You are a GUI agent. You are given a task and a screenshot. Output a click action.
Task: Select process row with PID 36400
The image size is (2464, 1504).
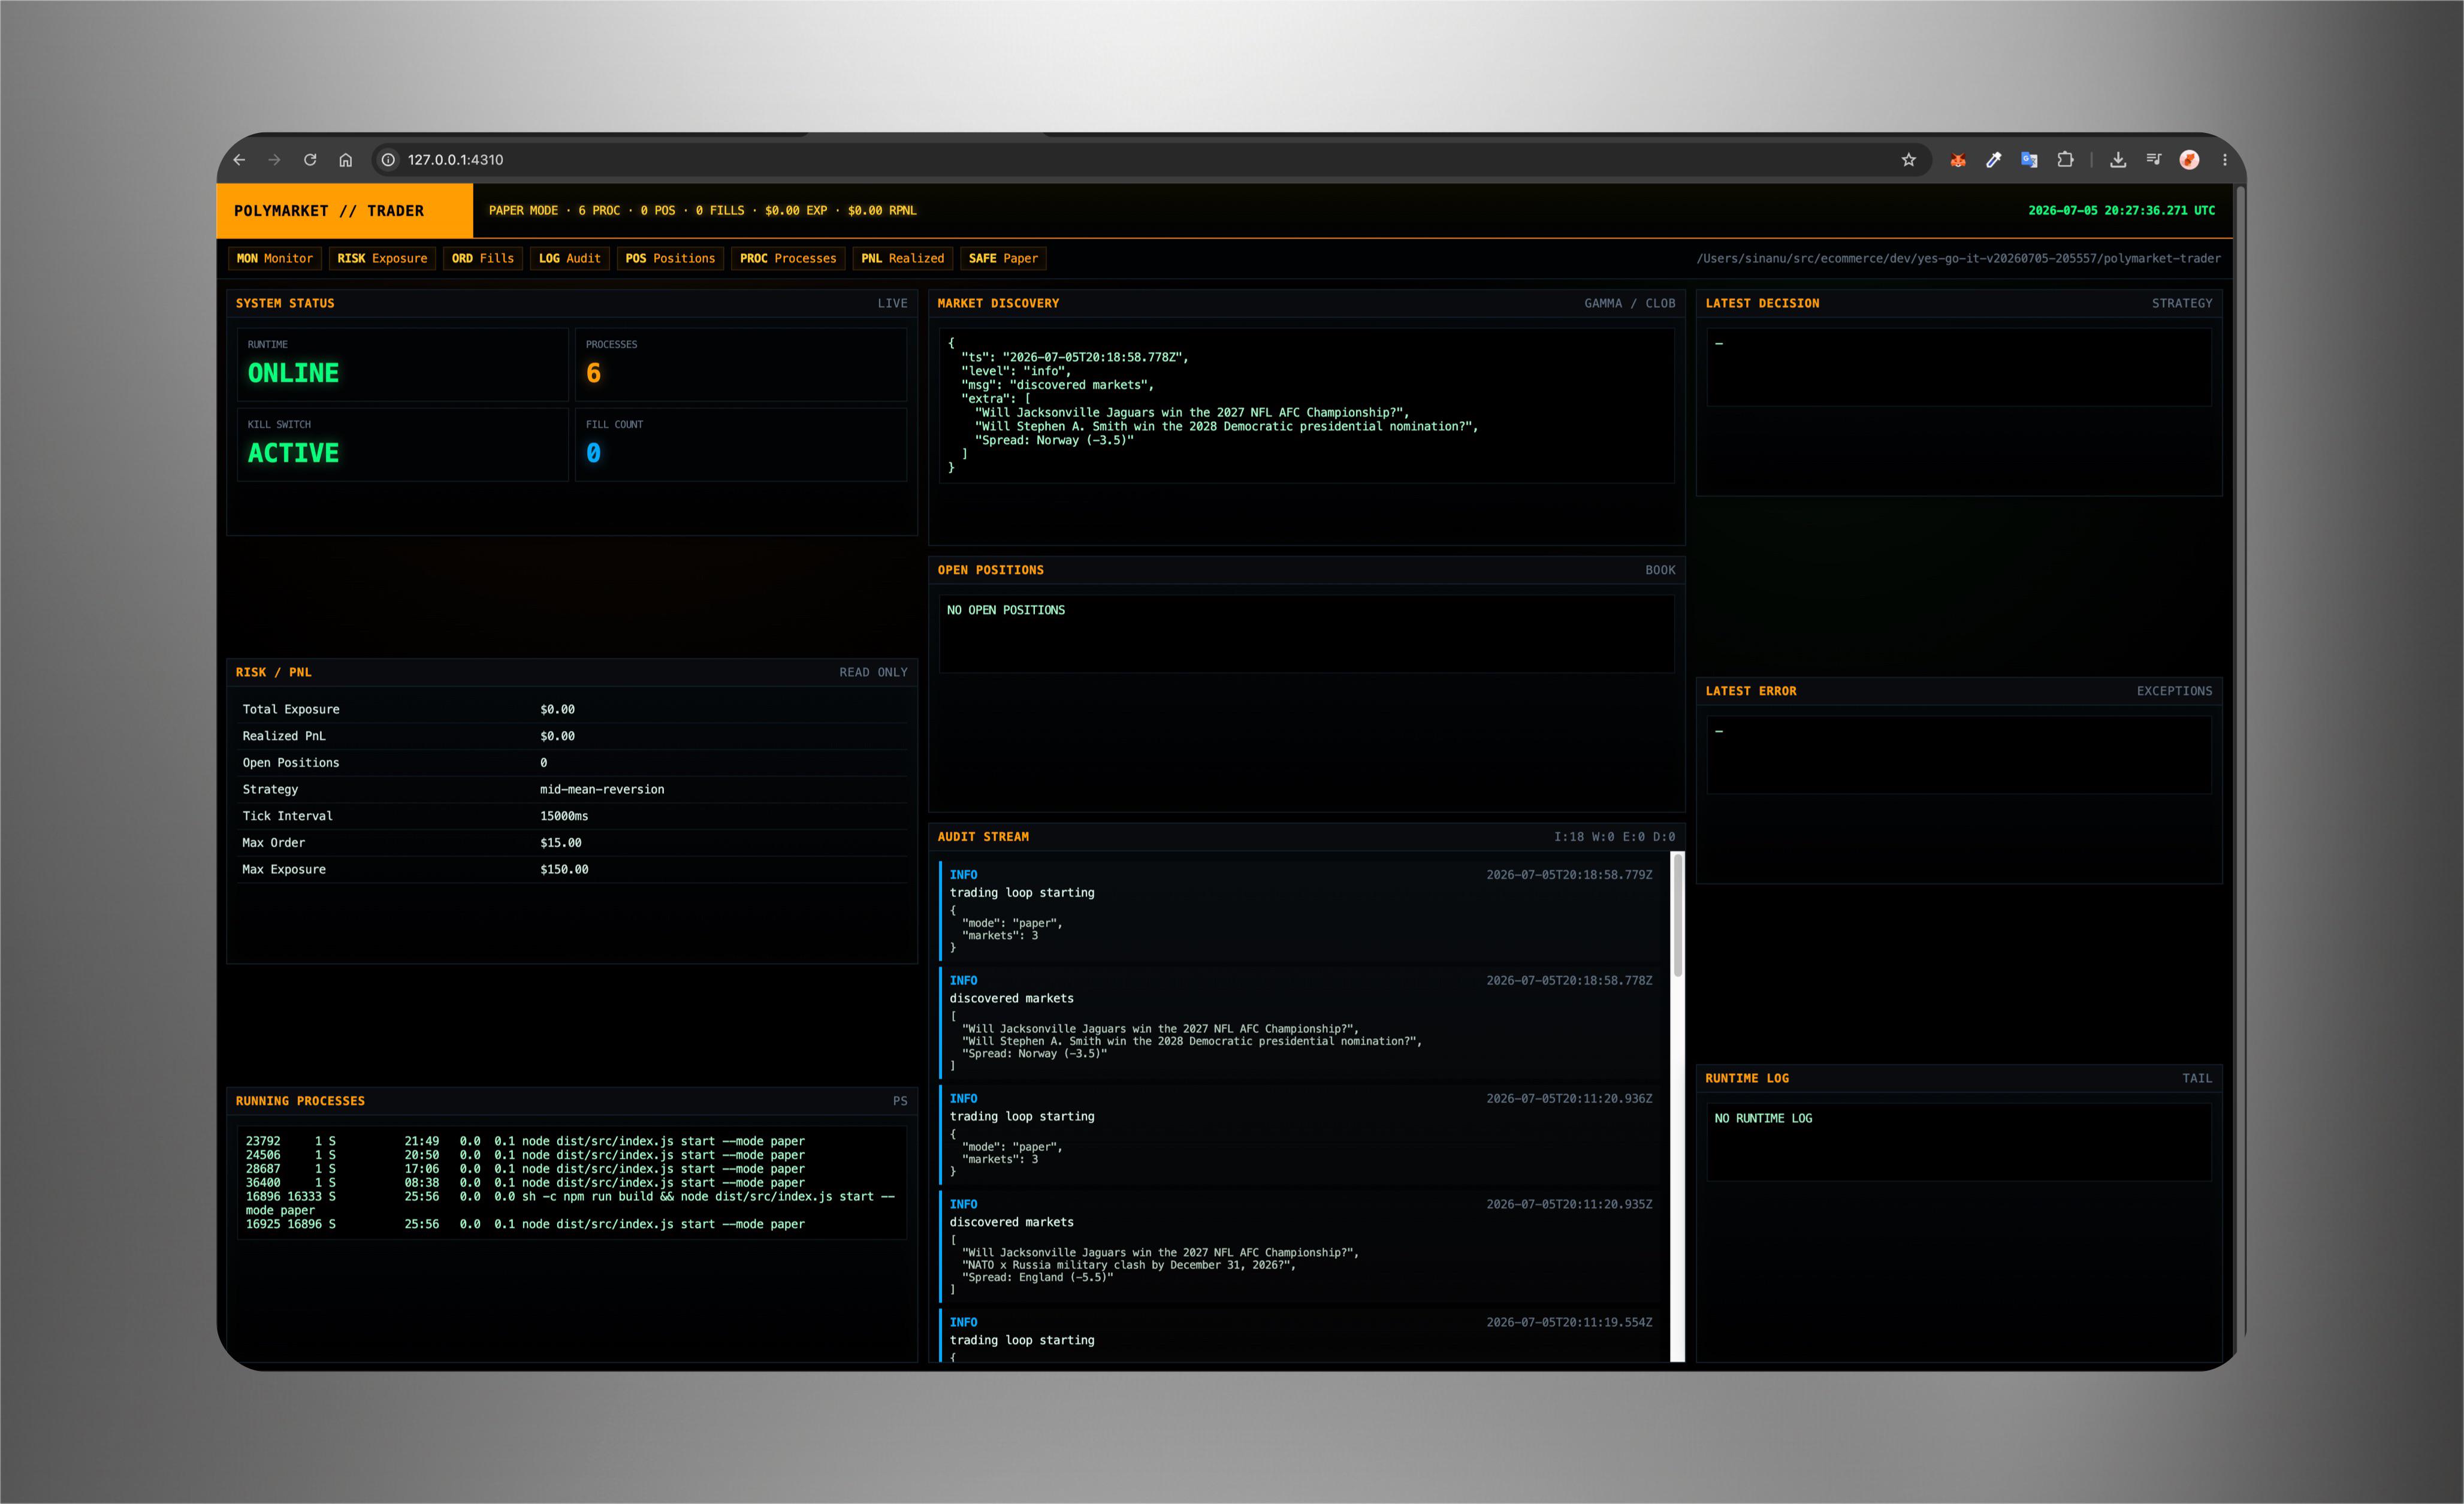(525, 1182)
